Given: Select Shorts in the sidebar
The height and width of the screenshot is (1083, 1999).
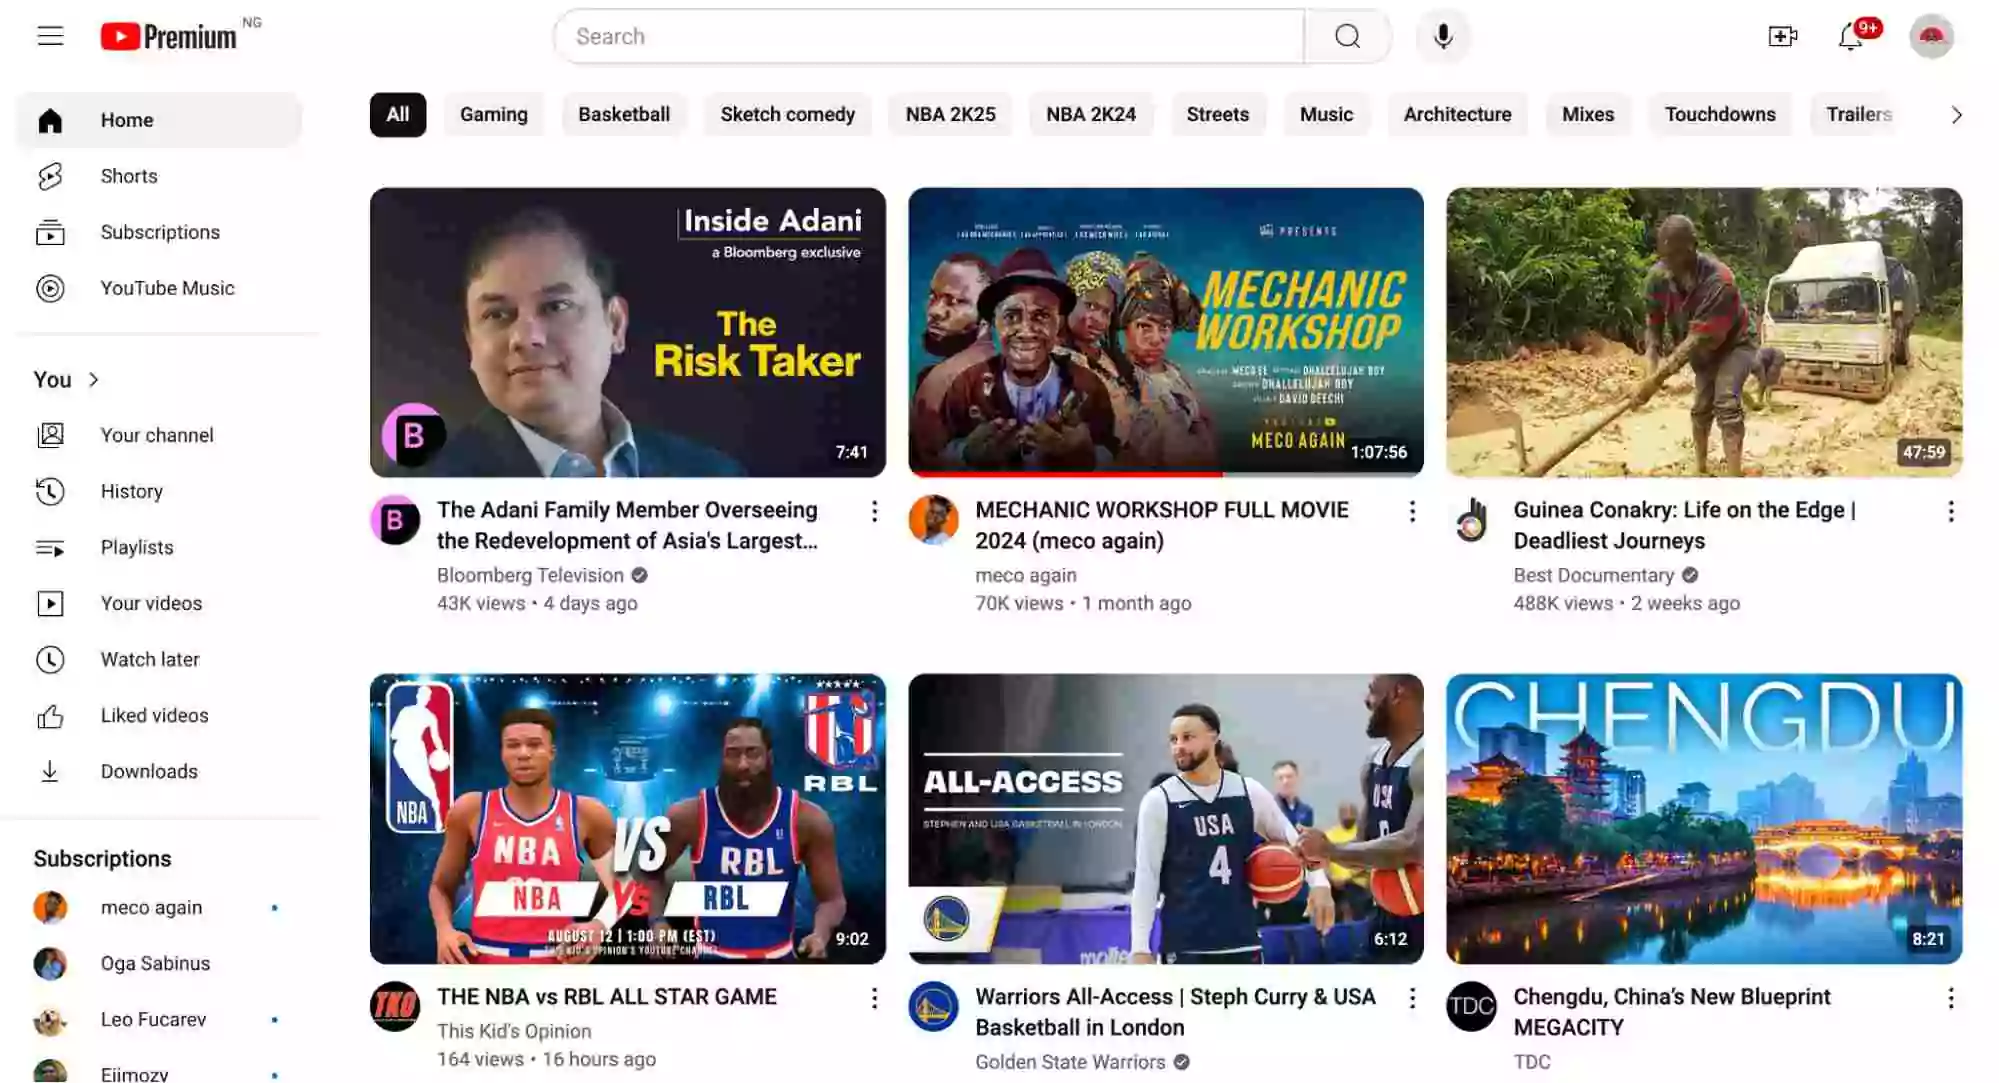Looking at the screenshot, I should 128,176.
